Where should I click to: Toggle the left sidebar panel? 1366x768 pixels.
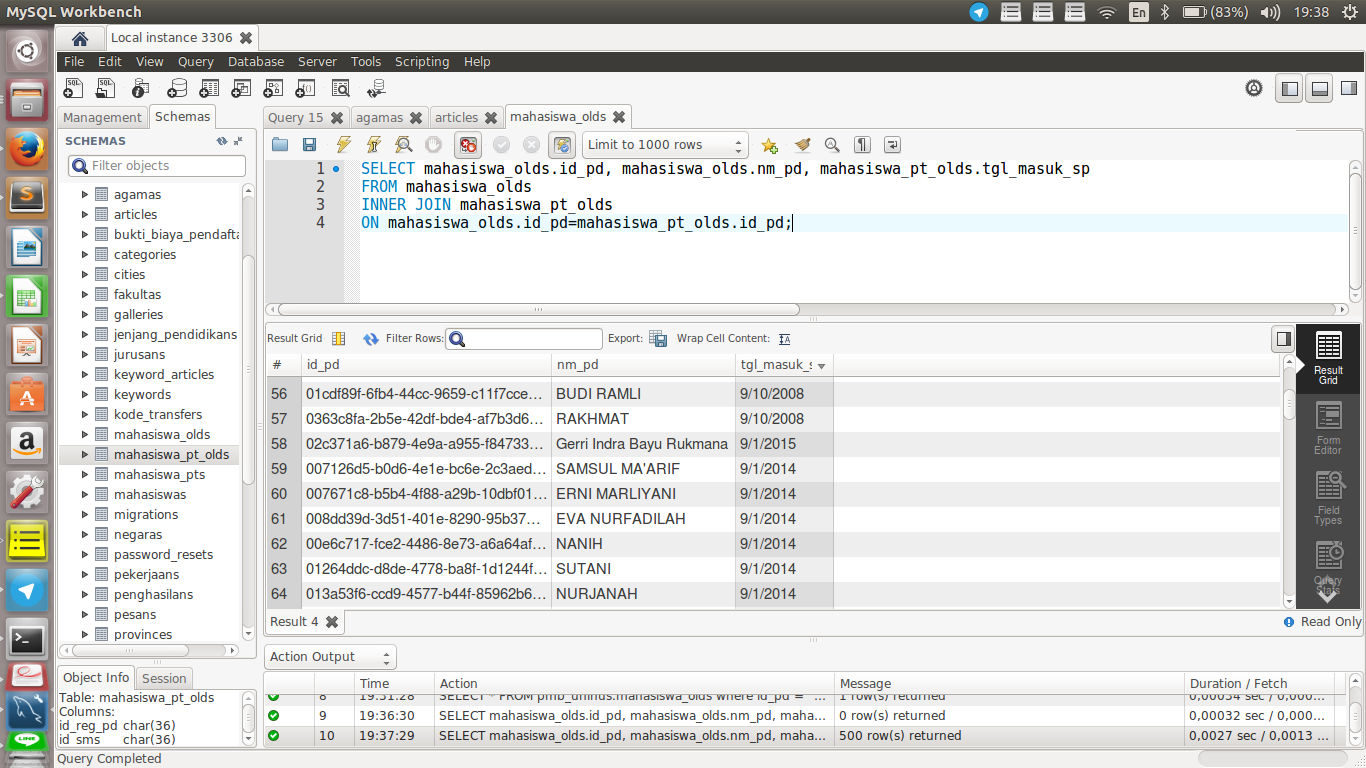1290,89
